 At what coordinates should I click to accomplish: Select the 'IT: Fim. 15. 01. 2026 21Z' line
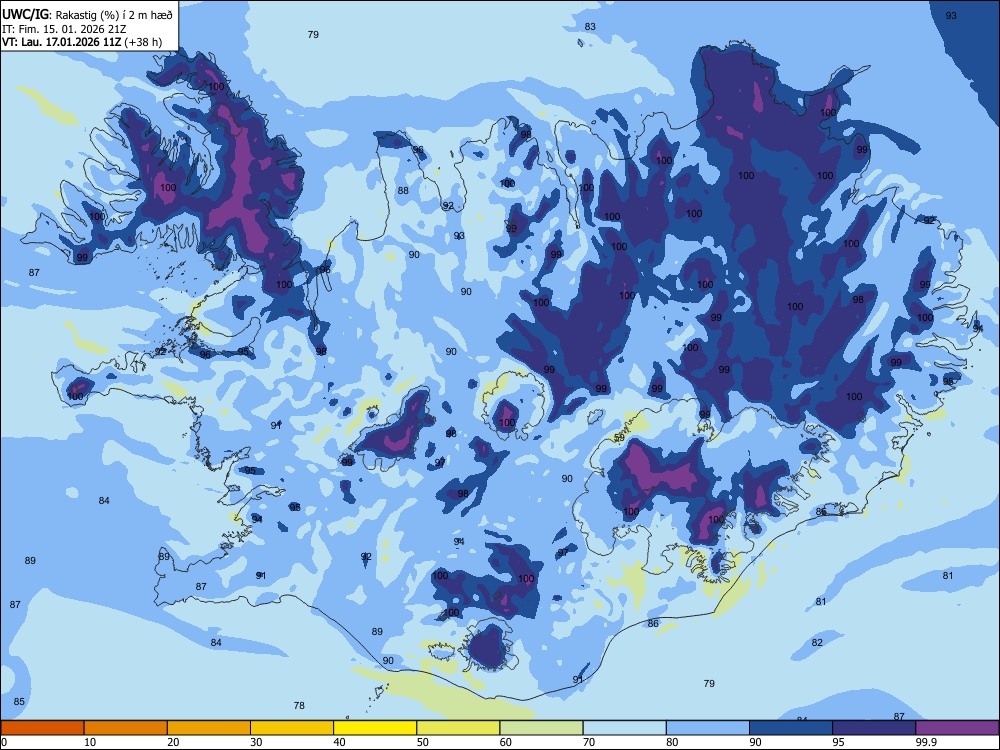(x=63, y=29)
